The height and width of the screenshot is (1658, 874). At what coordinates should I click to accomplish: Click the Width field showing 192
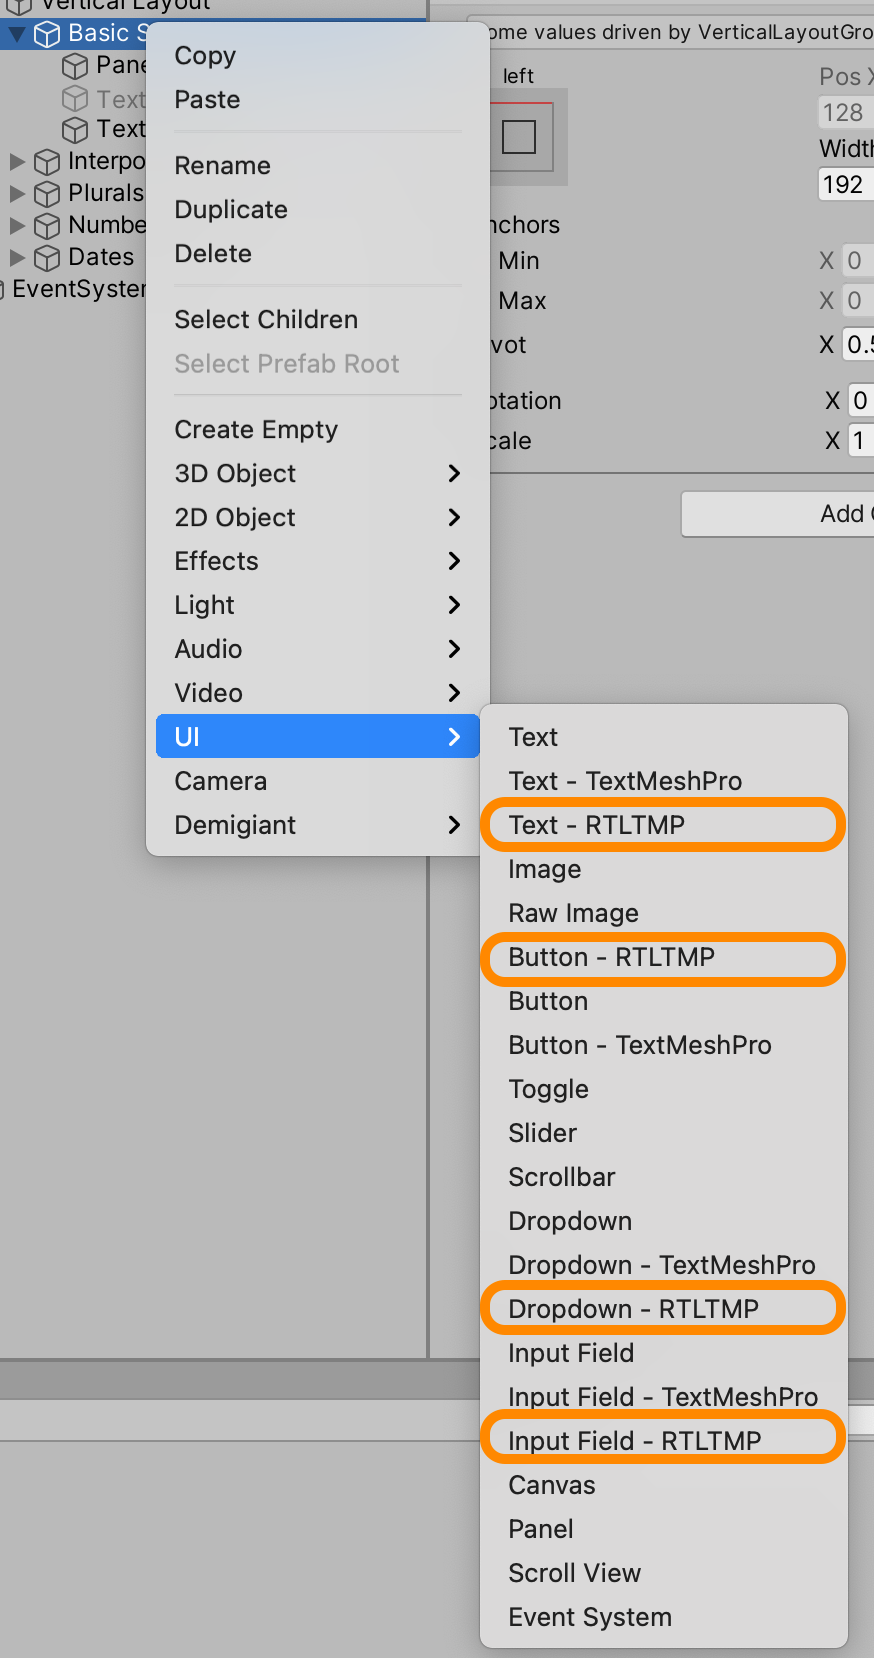(847, 184)
